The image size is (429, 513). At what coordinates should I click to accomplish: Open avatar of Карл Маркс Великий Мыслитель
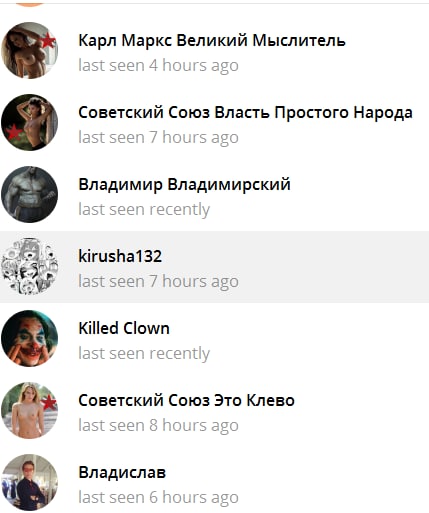(x=29, y=51)
